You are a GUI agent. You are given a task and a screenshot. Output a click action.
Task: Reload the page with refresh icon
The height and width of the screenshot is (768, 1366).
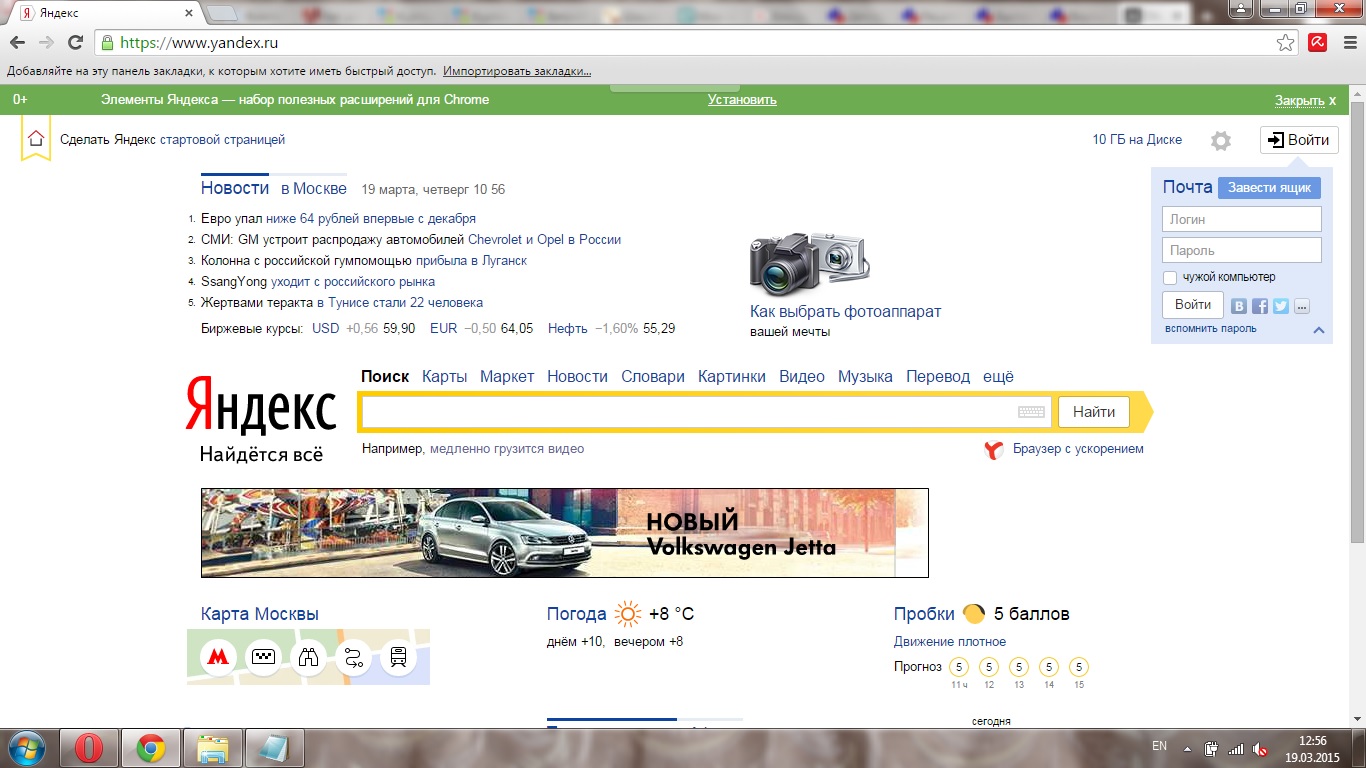[75, 42]
